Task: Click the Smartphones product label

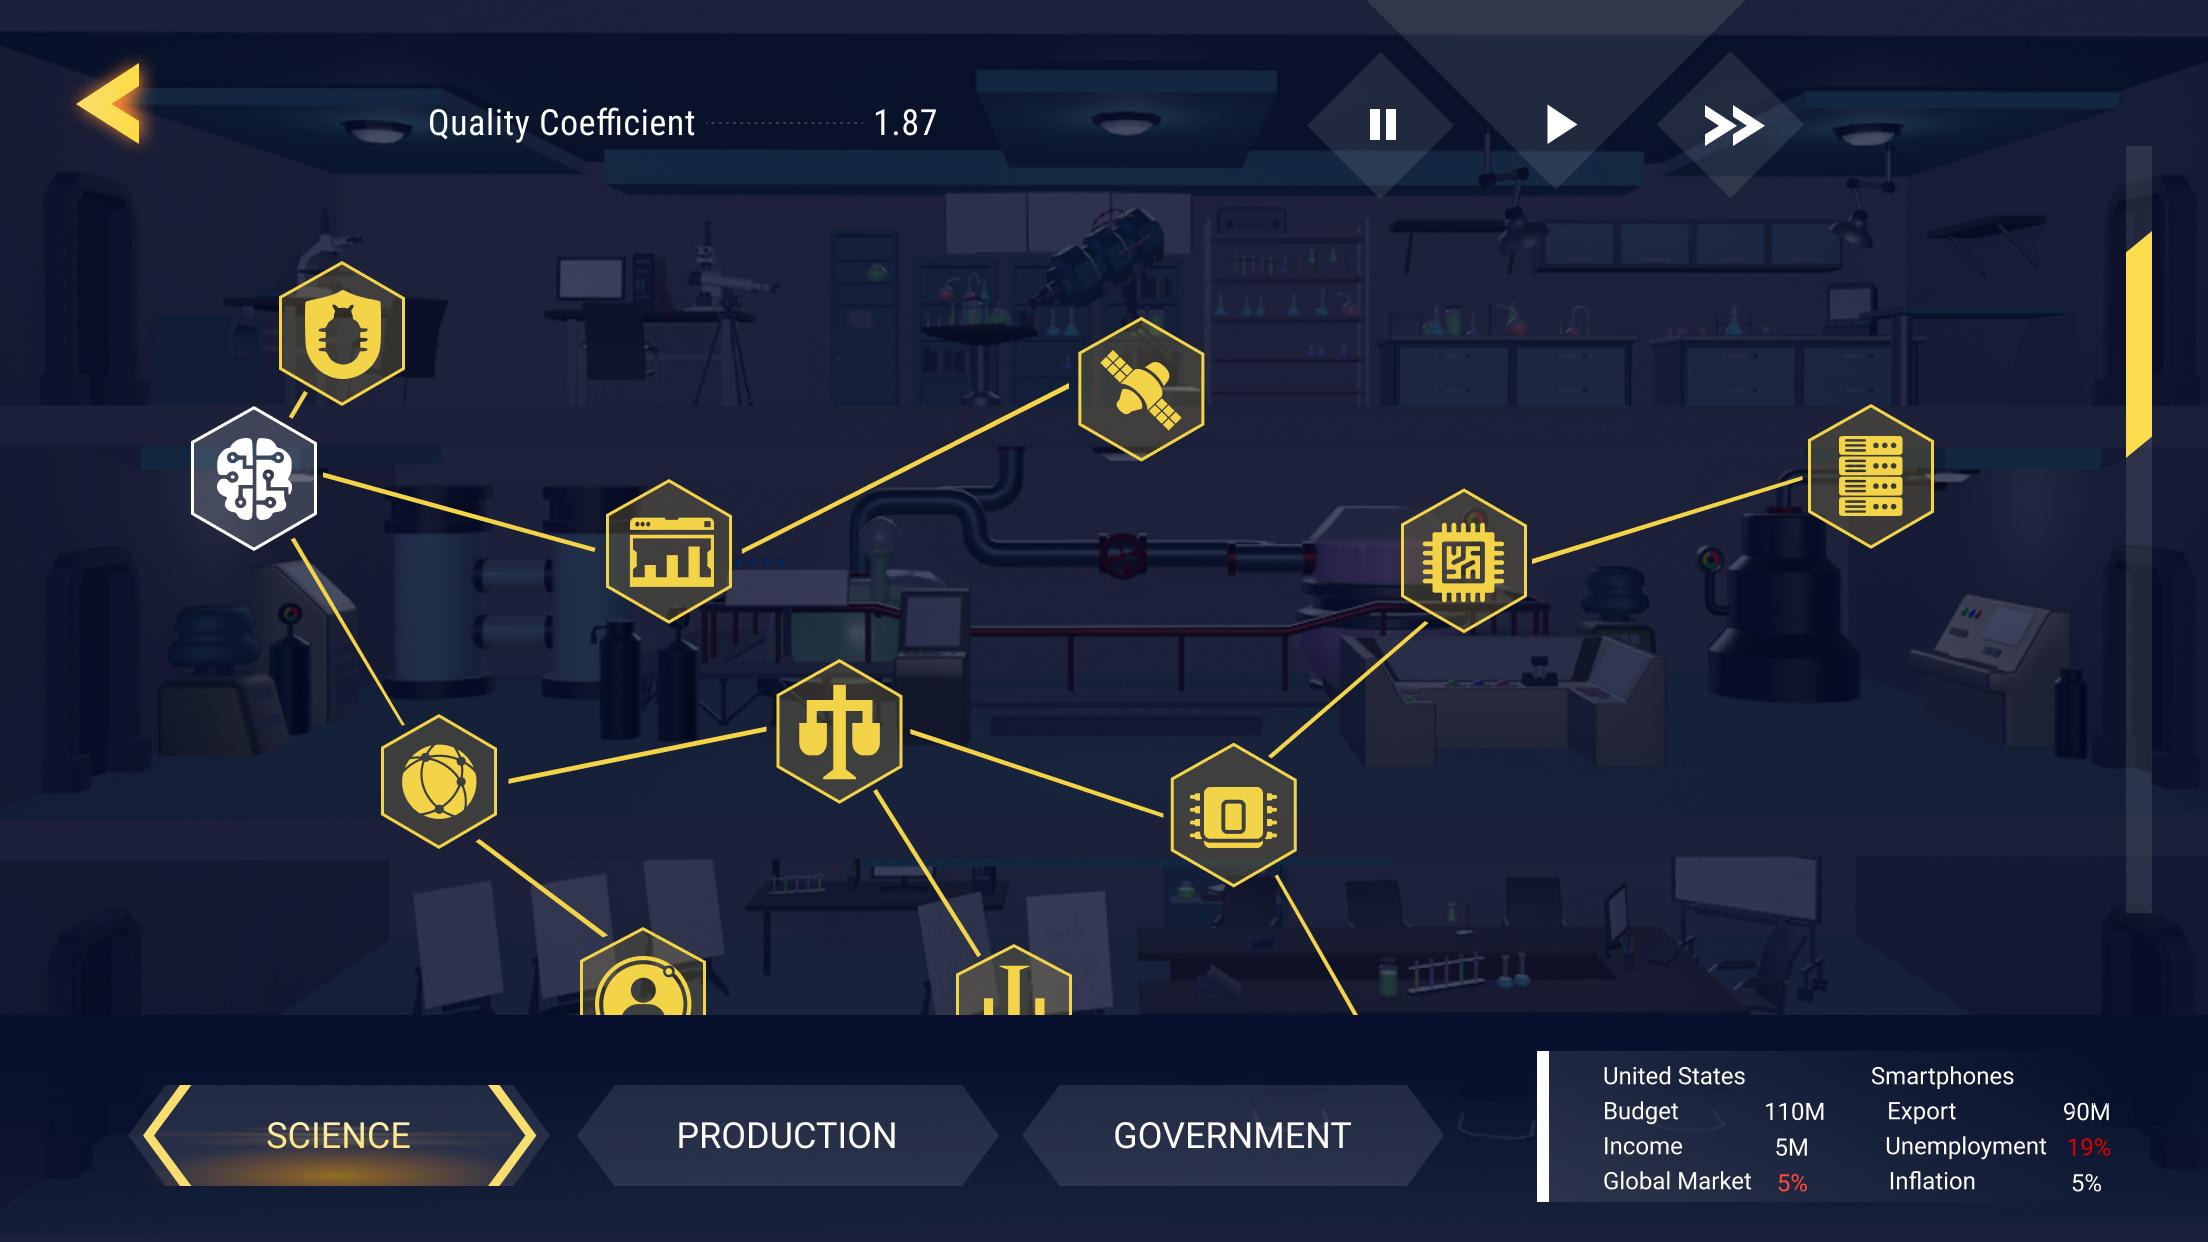Action: click(x=1942, y=1076)
